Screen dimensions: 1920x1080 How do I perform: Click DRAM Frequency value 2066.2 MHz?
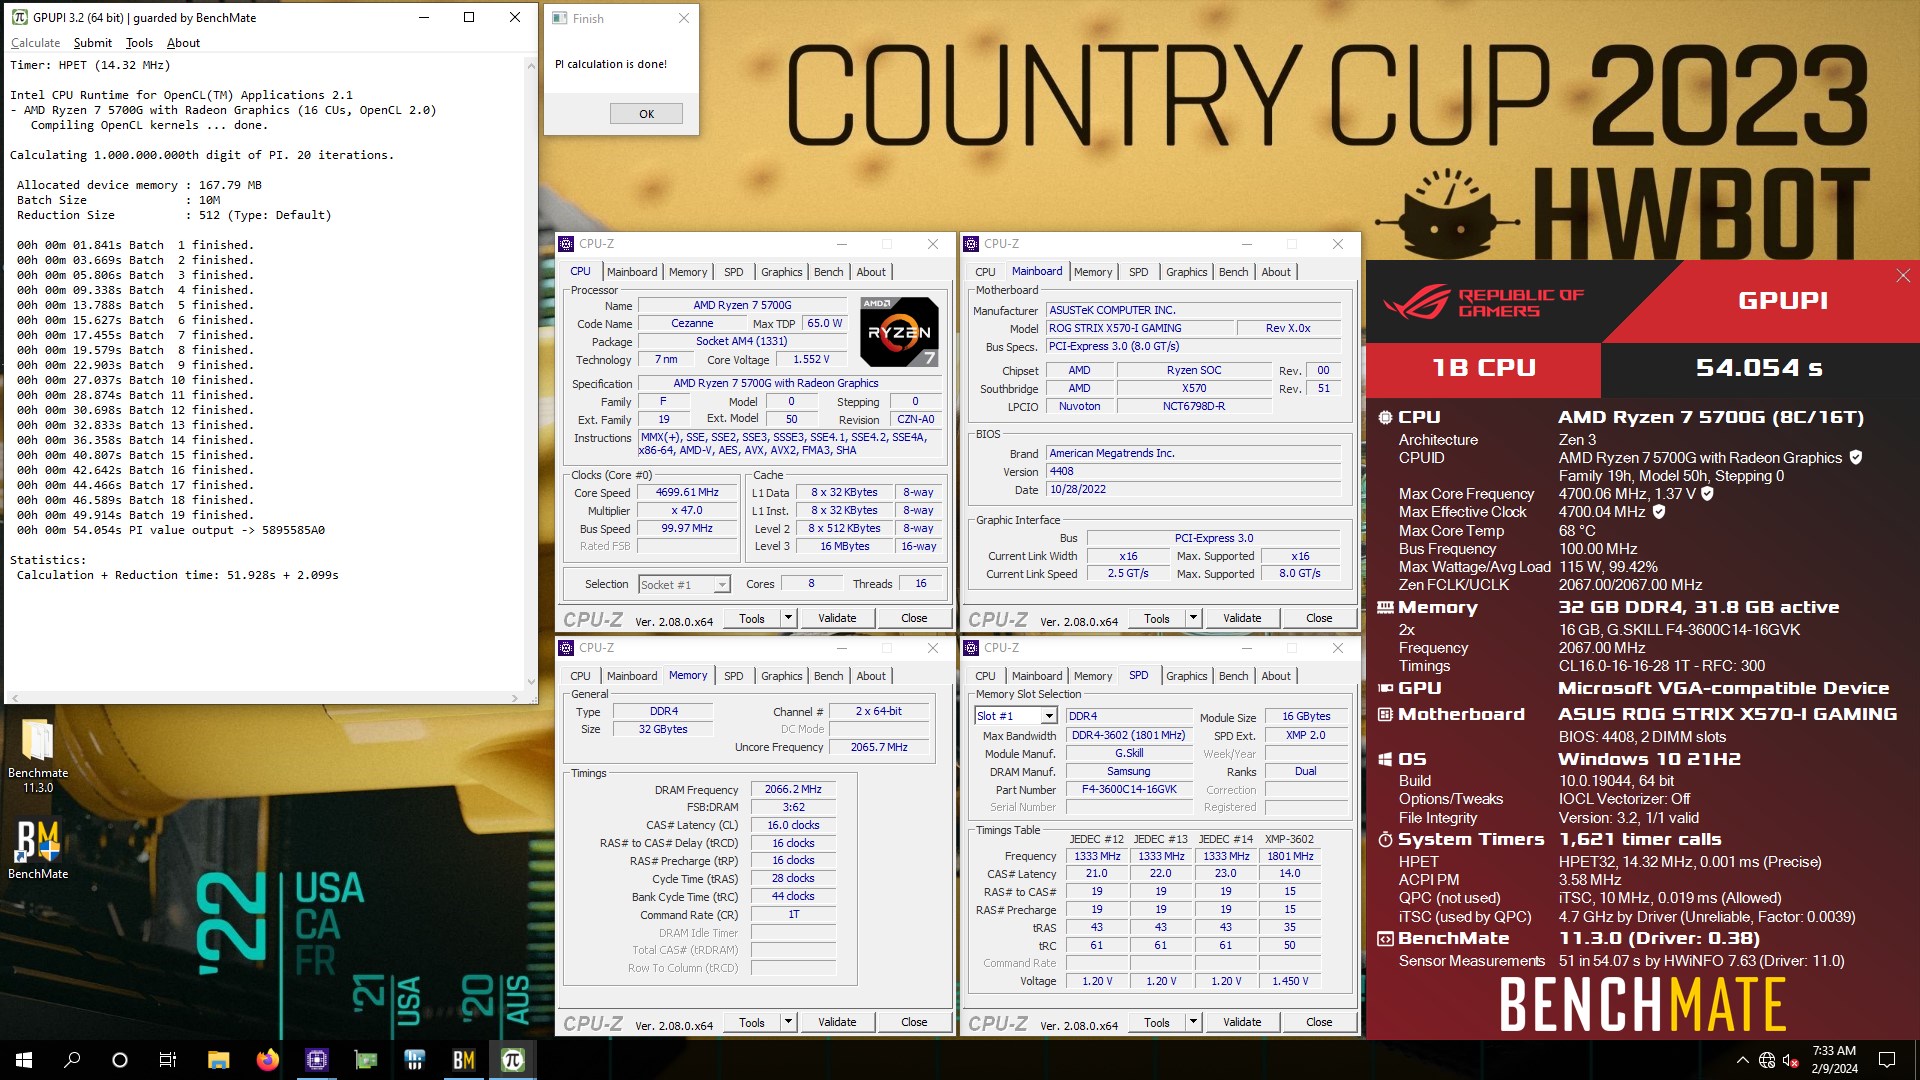pyautogui.click(x=793, y=790)
